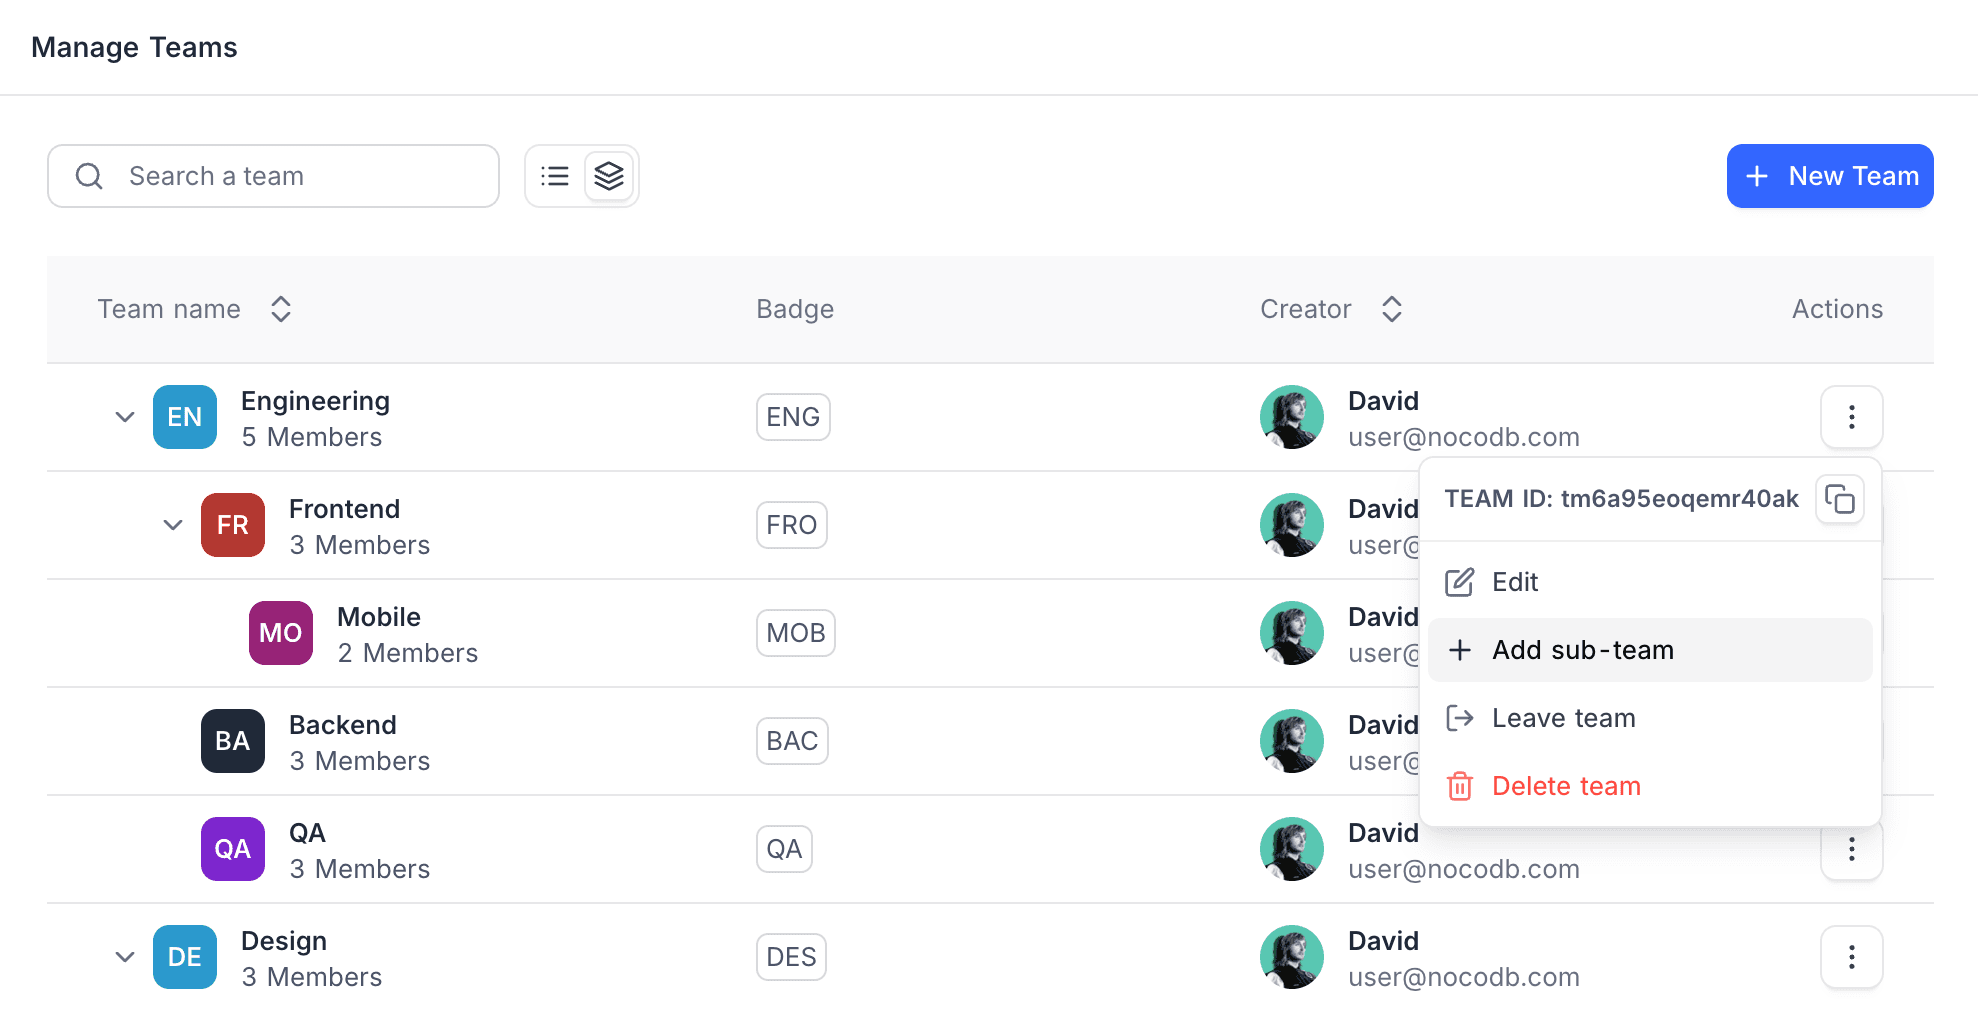Select Edit from the team menu

tap(1514, 582)
